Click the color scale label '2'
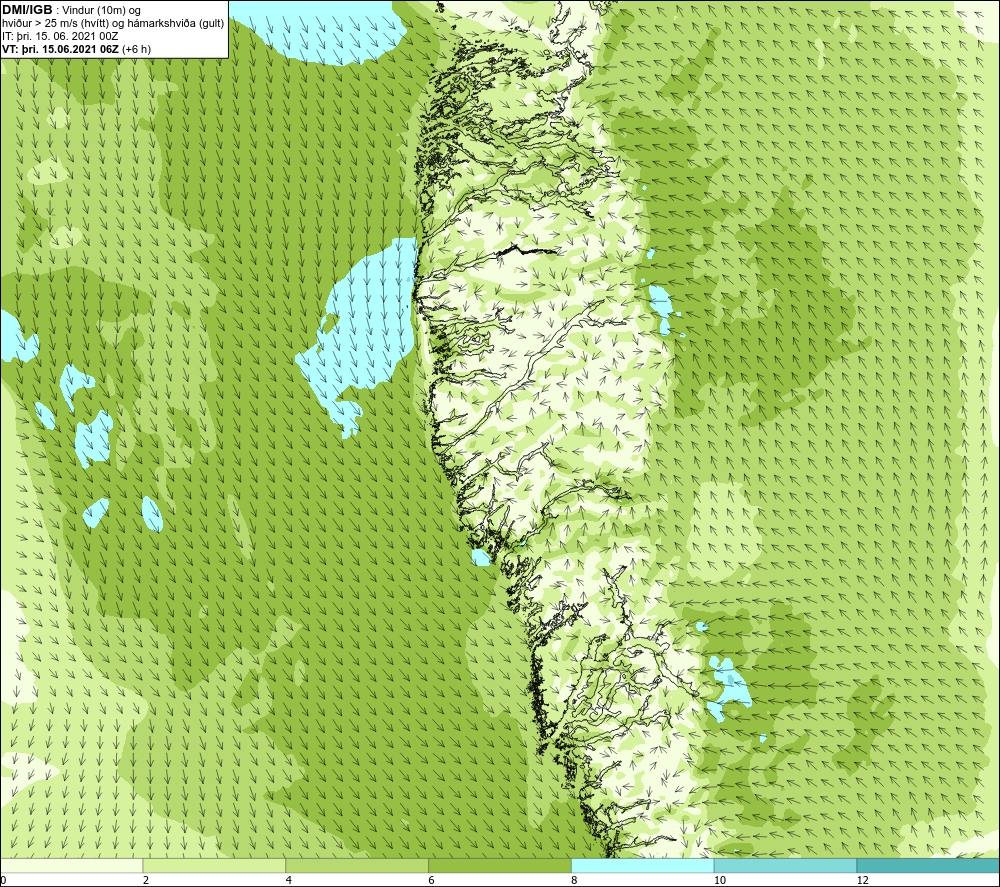 point(146,881)
